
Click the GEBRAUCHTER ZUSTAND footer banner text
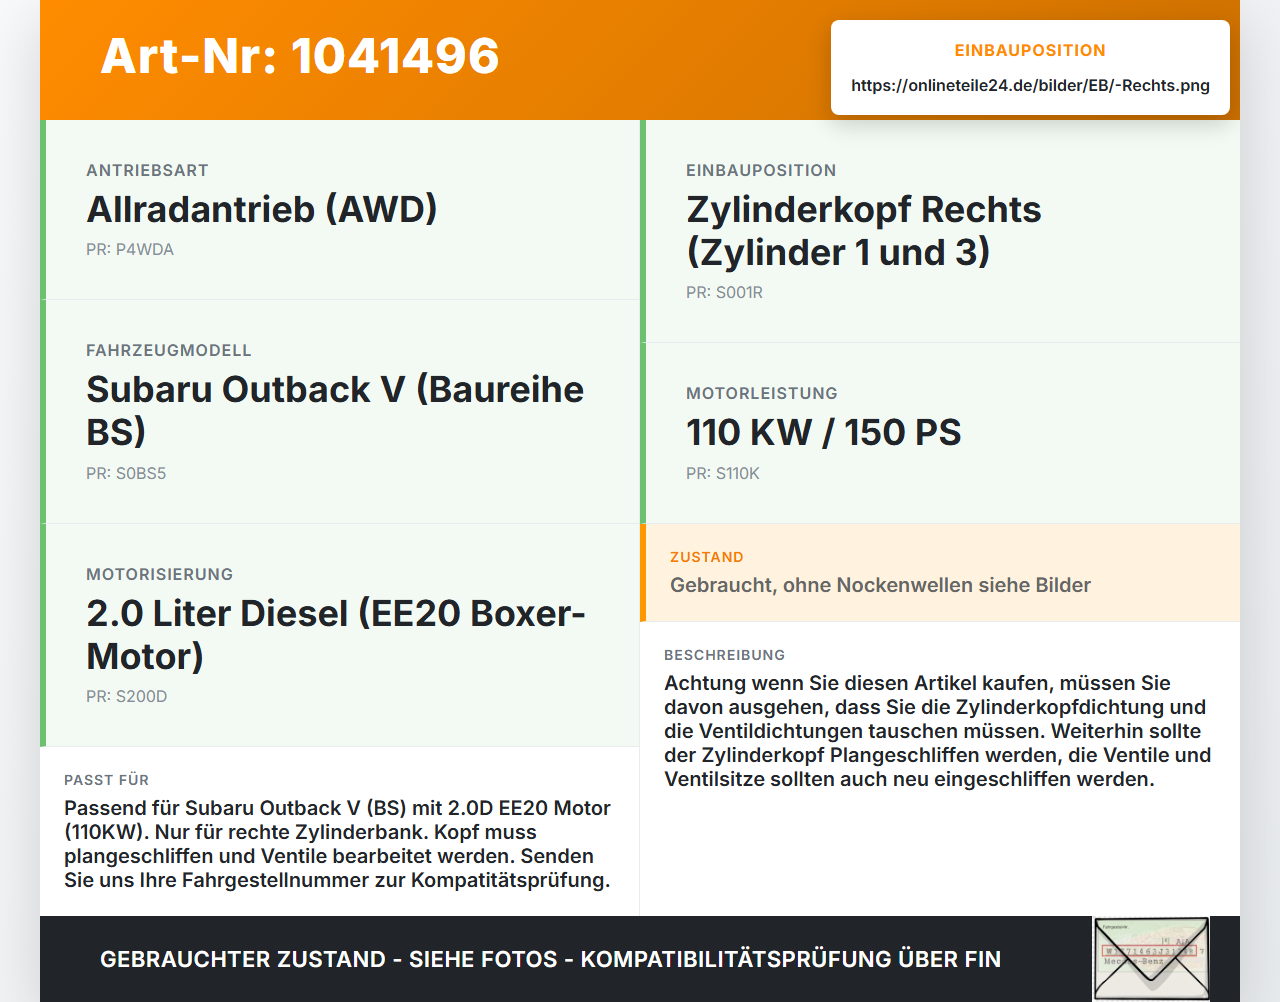click(550, 959)
